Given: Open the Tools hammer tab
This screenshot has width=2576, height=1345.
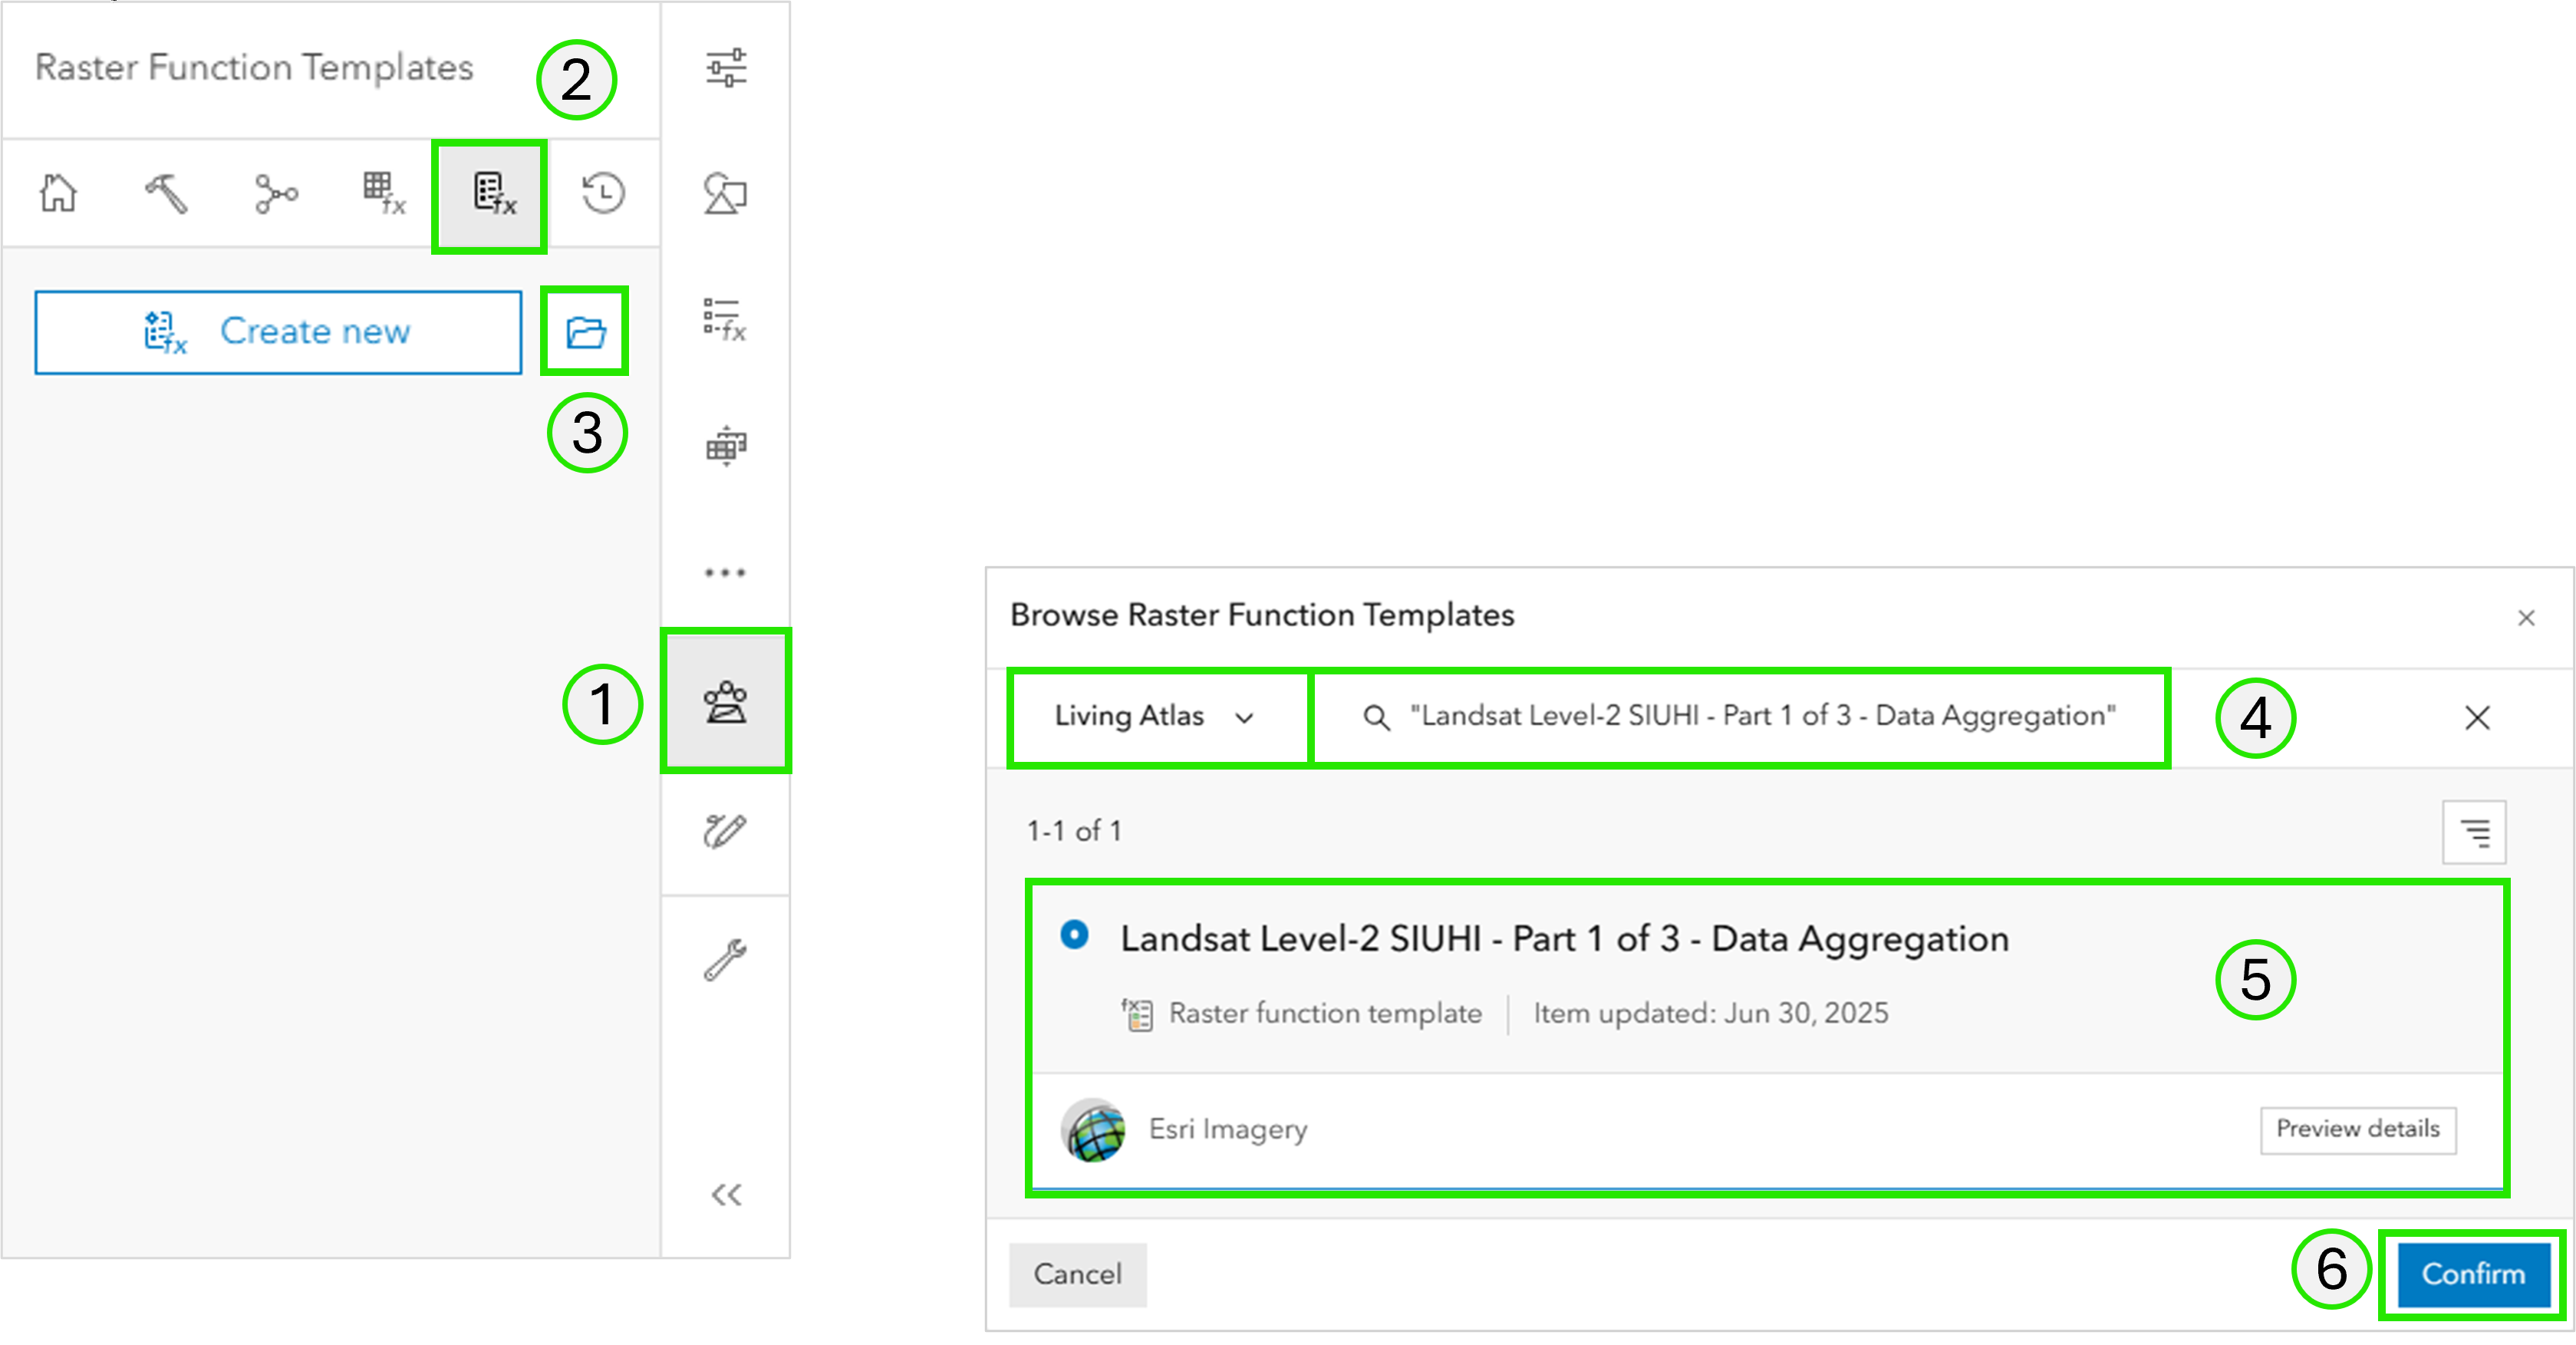Looking at the screenshot, I should [166, 193].
